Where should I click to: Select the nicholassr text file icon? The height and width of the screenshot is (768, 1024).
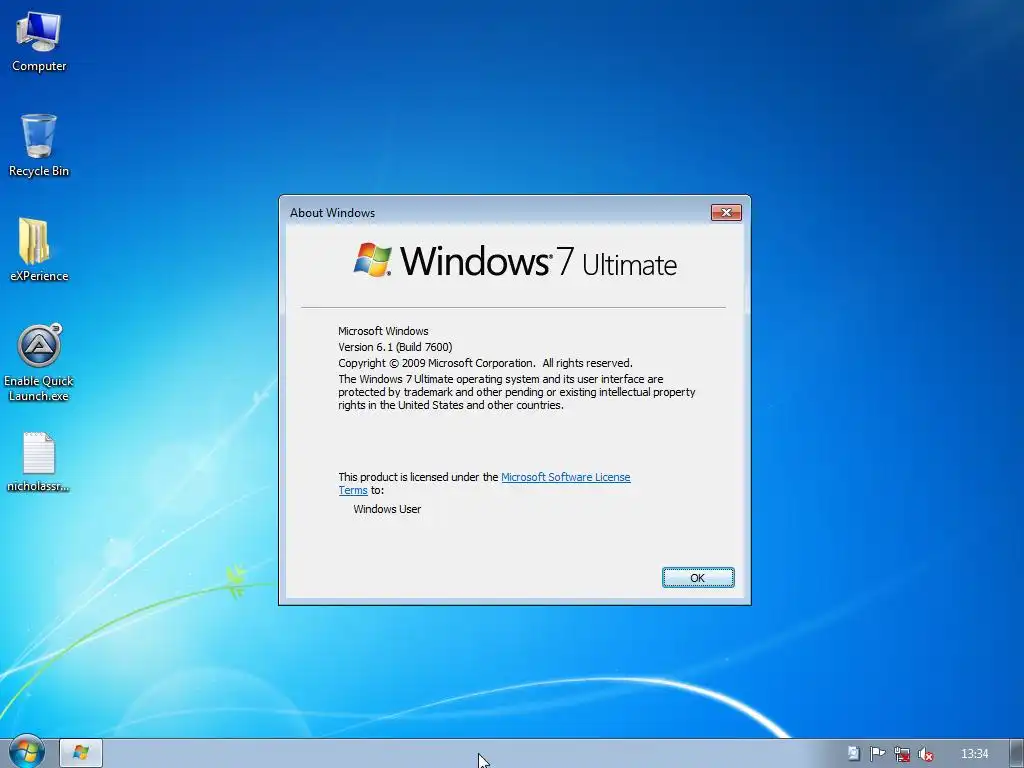39,462
